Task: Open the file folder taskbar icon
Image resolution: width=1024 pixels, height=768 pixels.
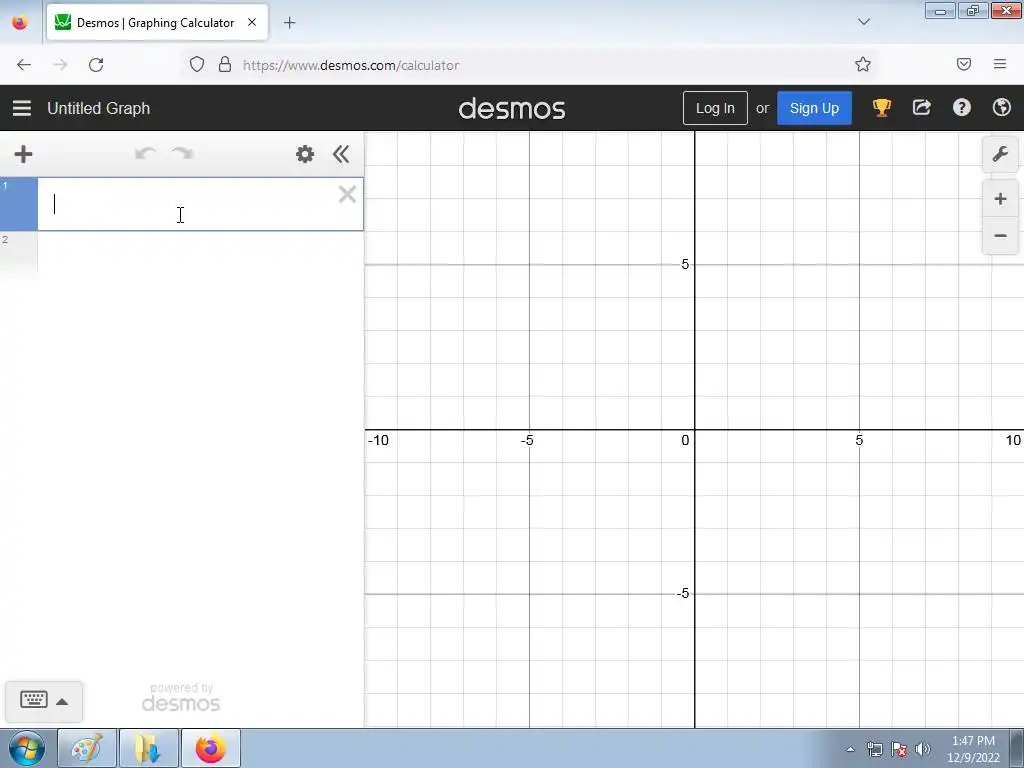Action: (148, 748)
